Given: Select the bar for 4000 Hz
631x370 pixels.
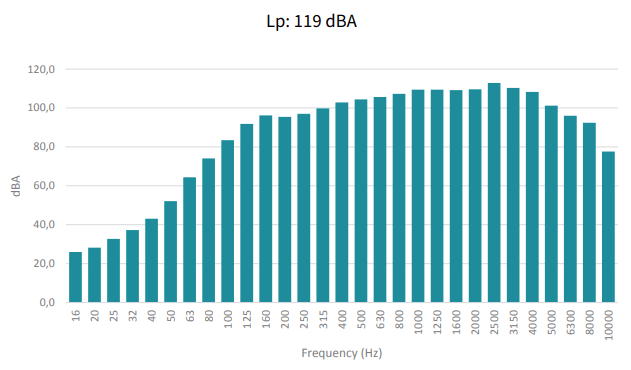Looking at the screenshot, I should [x=532, y=197].
